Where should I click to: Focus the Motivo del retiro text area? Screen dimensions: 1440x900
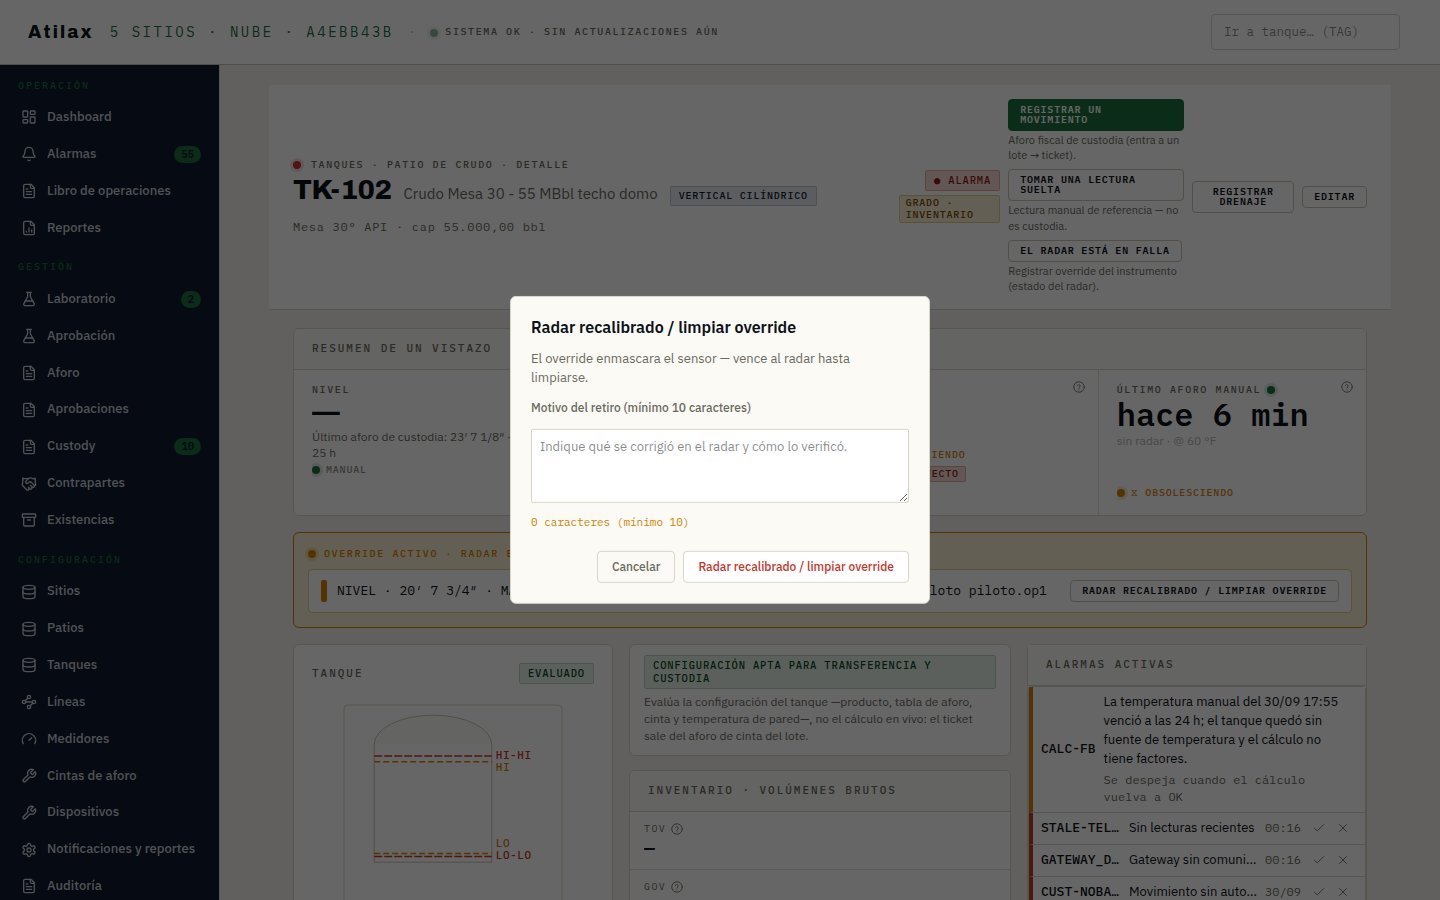point(720,466)
